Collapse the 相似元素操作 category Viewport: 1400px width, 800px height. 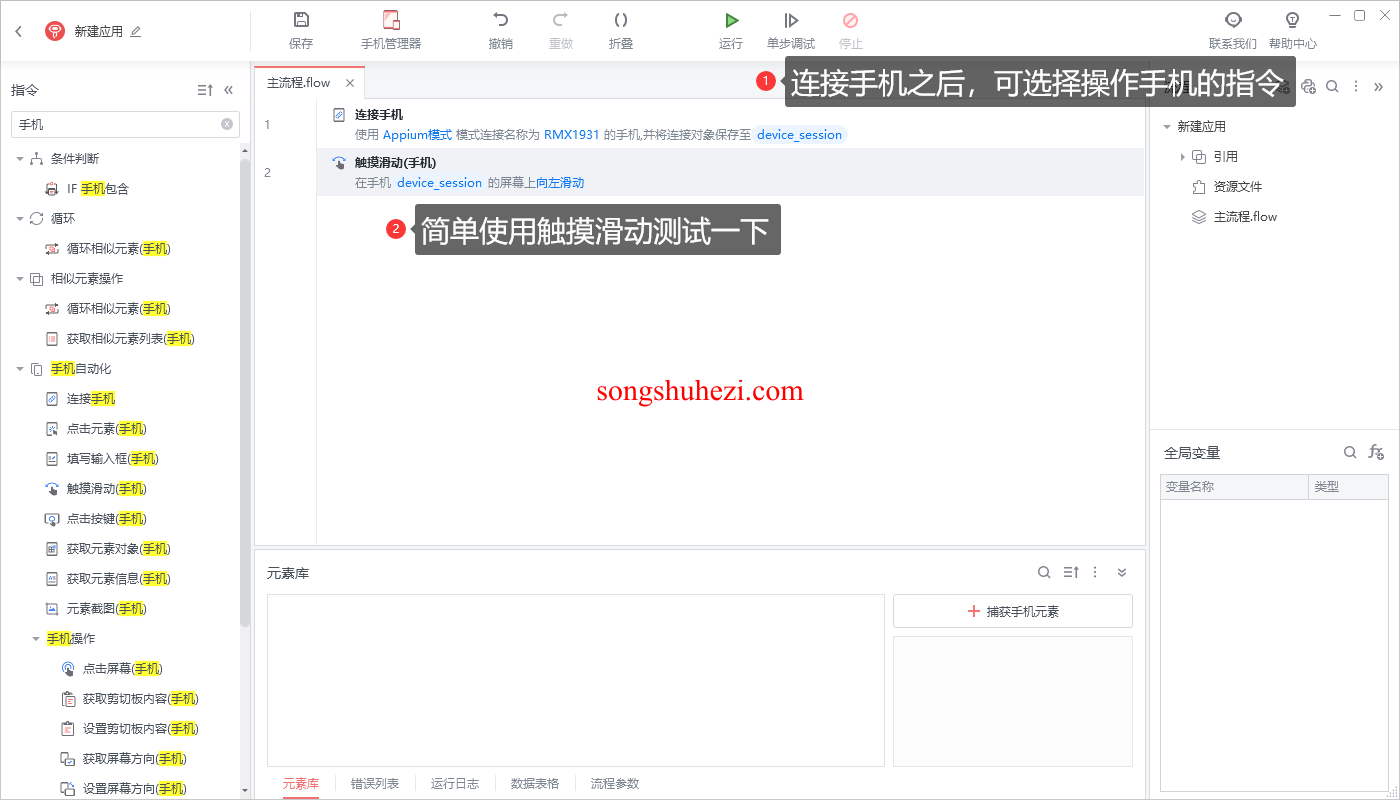point(19,278)
